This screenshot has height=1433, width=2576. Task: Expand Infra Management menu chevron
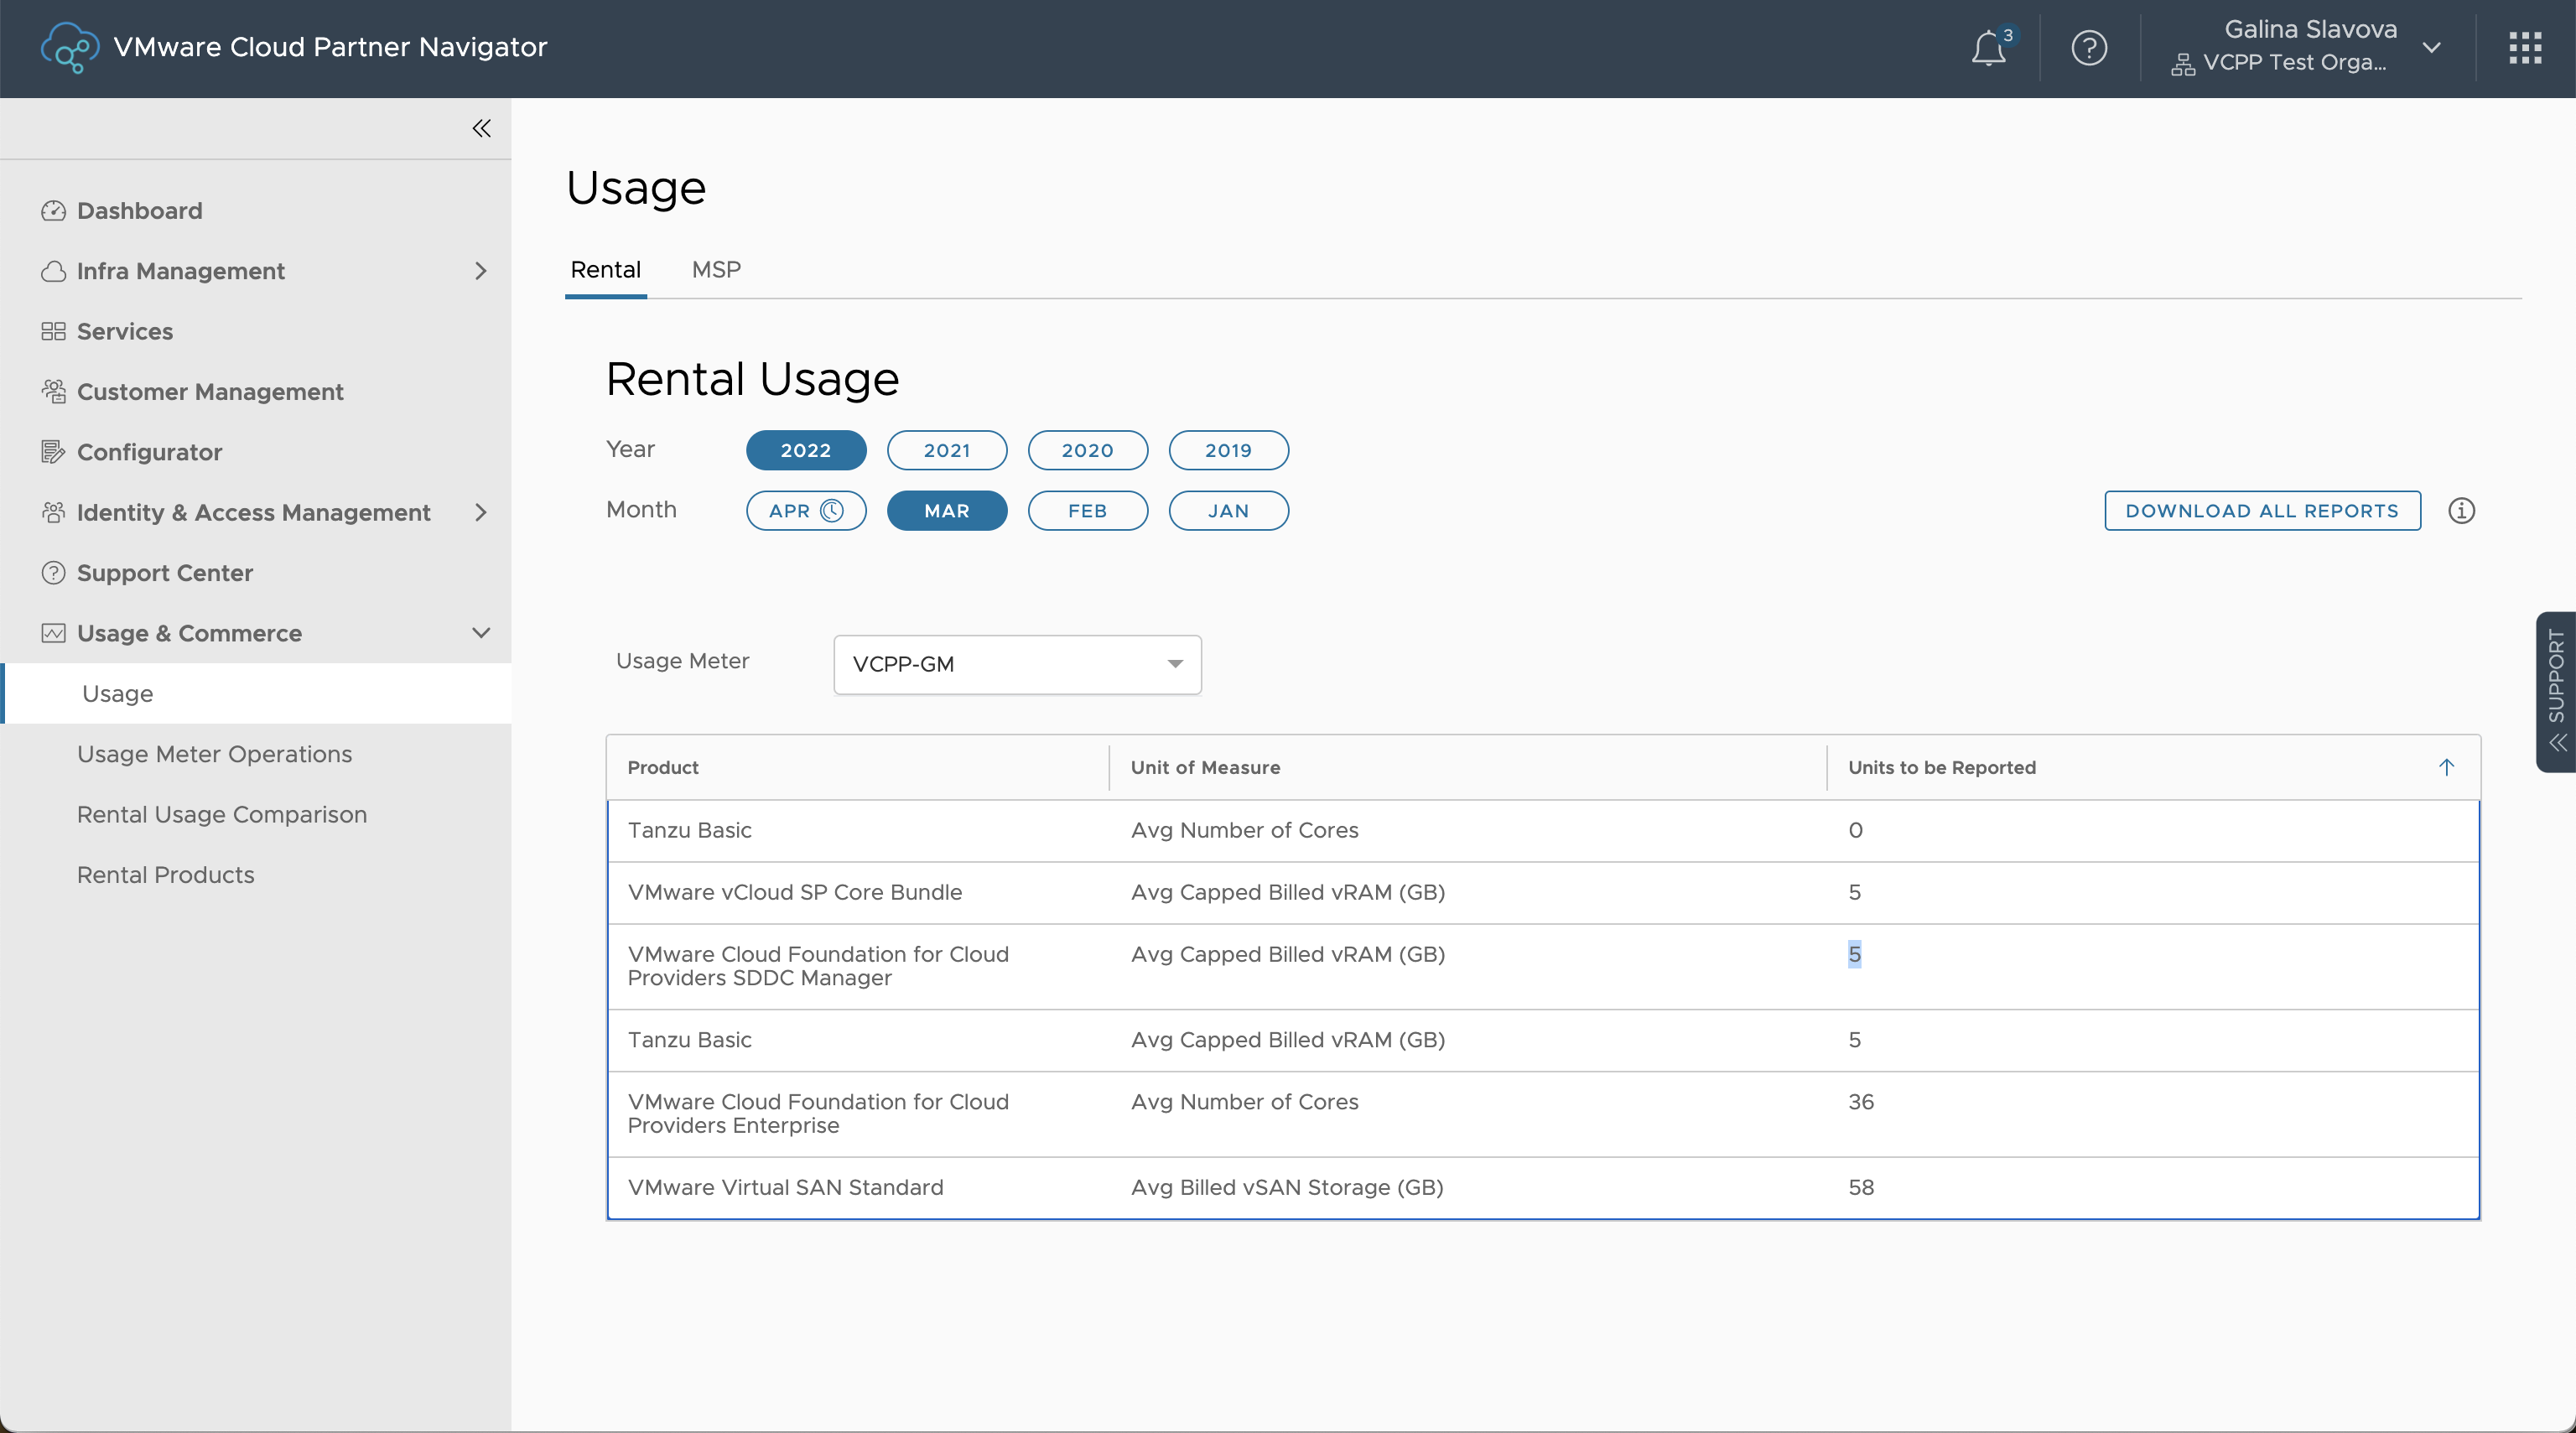[x=481, y=271]
